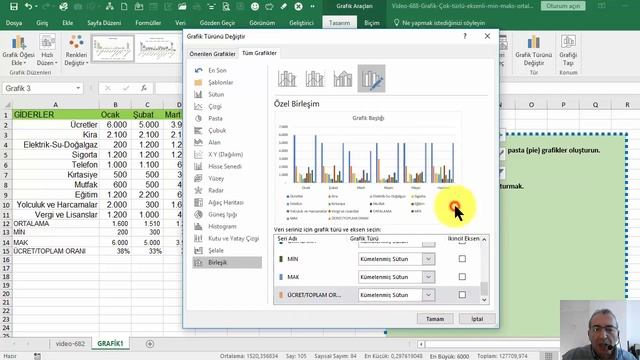Open the Undo history dropdown arrow
The image size is (640, 360).
[x=36, y=7]
